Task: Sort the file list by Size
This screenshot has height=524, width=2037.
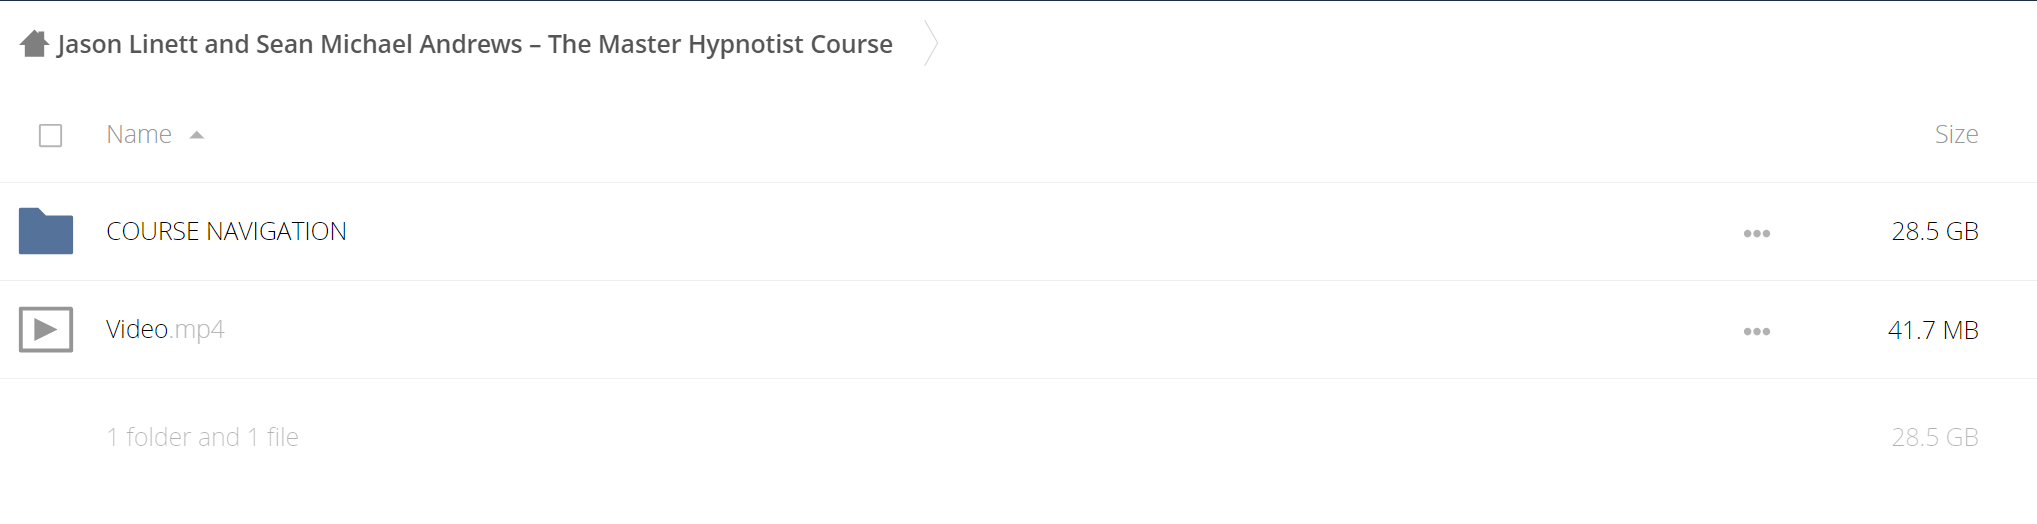Action: 1956,134
